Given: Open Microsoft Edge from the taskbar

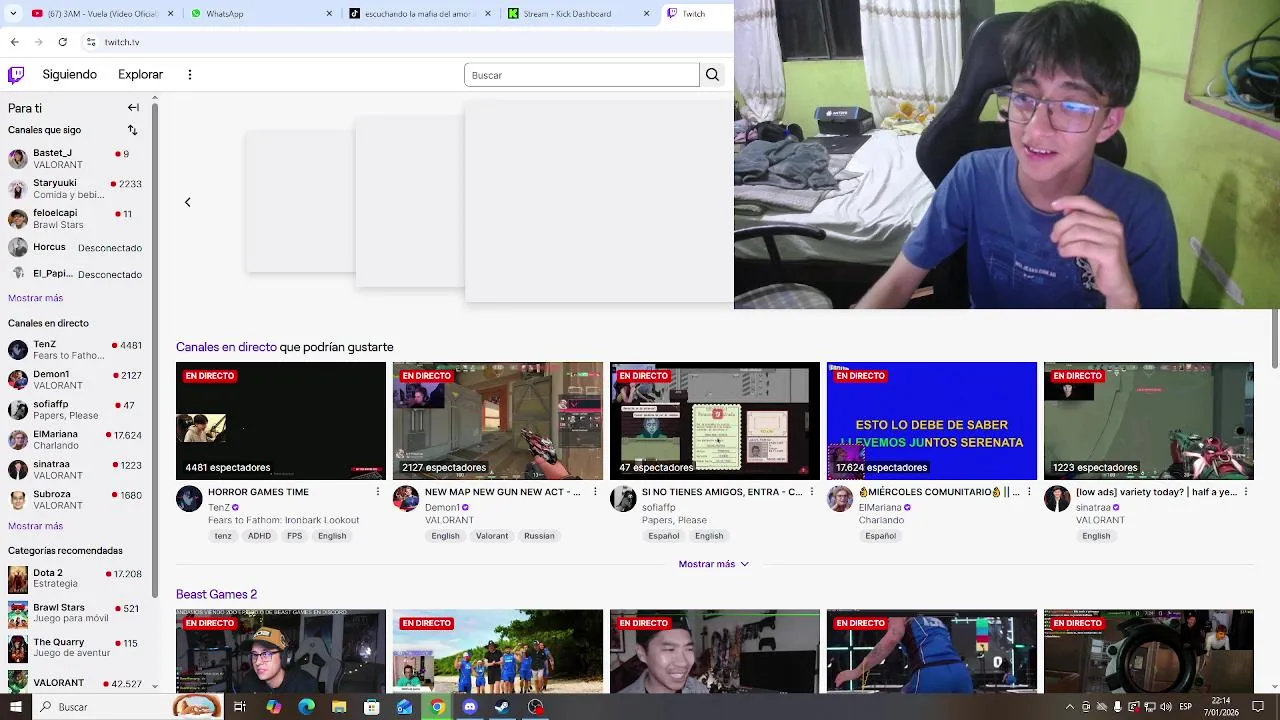Looking at the screenshot, I should [306, 707].
